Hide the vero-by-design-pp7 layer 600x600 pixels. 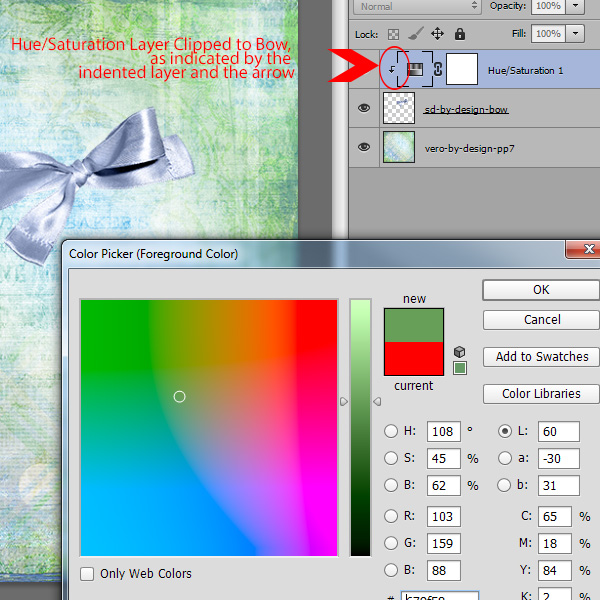coord(364,147)
